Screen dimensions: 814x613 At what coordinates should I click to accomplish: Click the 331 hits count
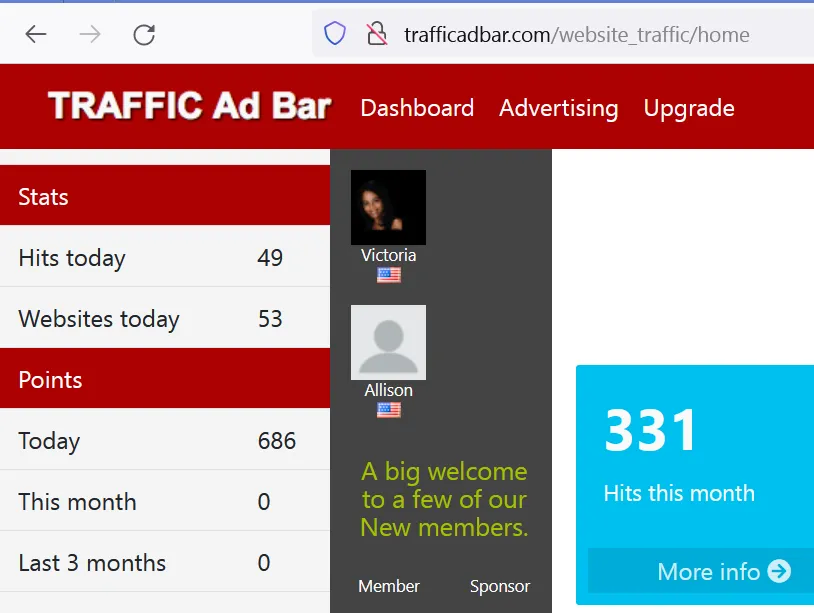(x=650, y=430)
